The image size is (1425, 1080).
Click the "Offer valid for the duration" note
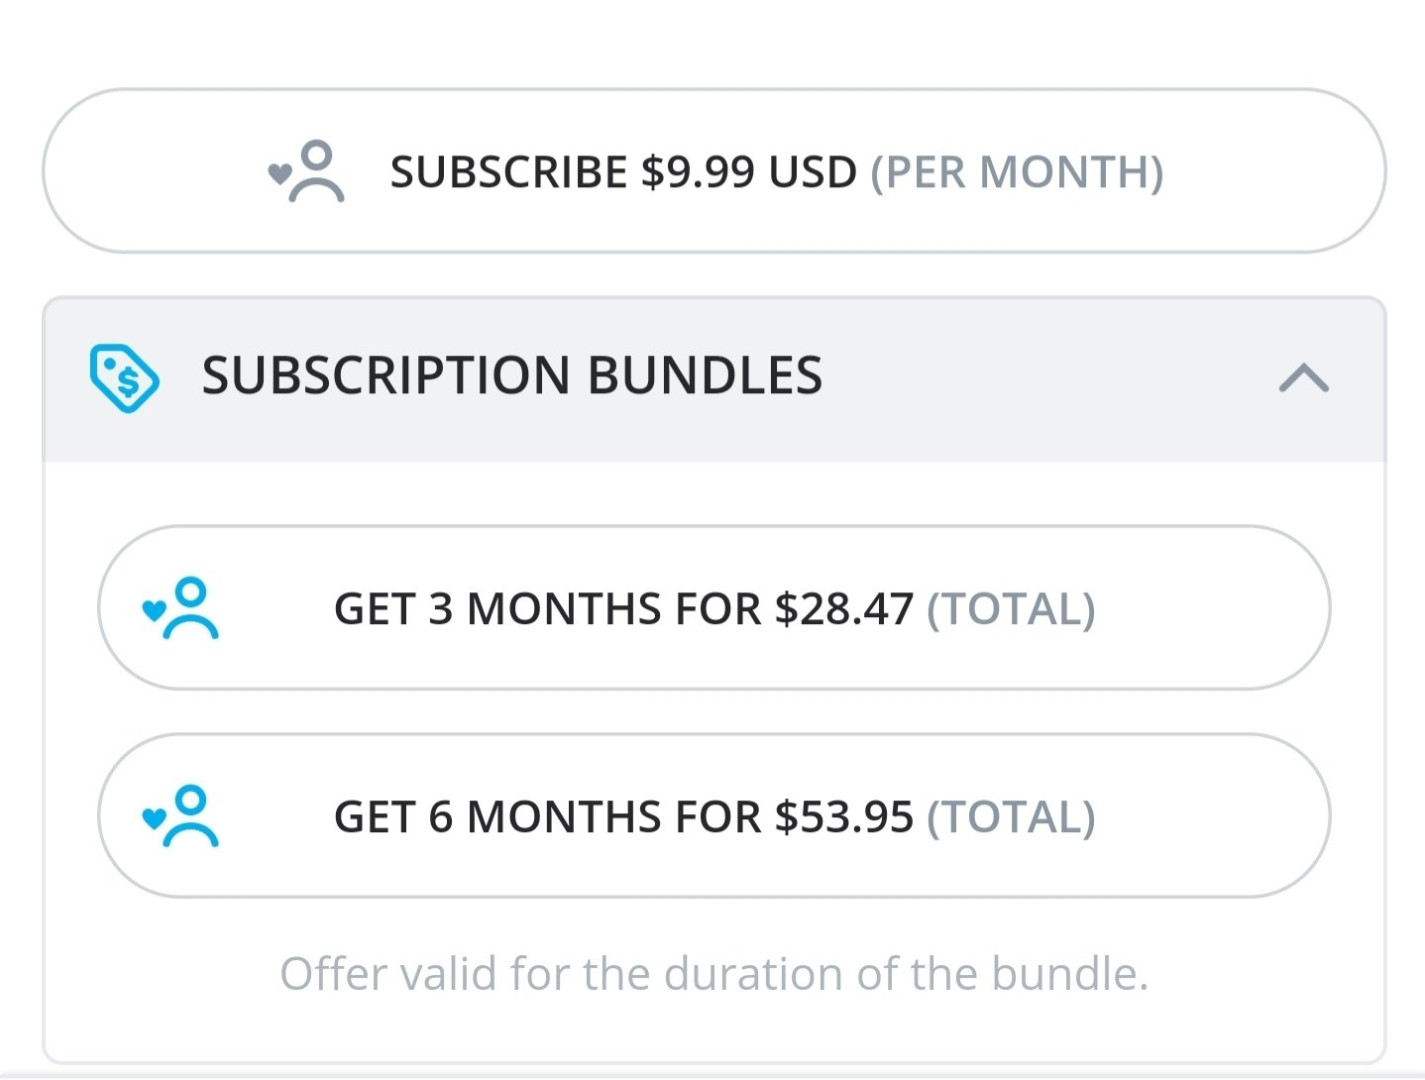coord(713,973)
